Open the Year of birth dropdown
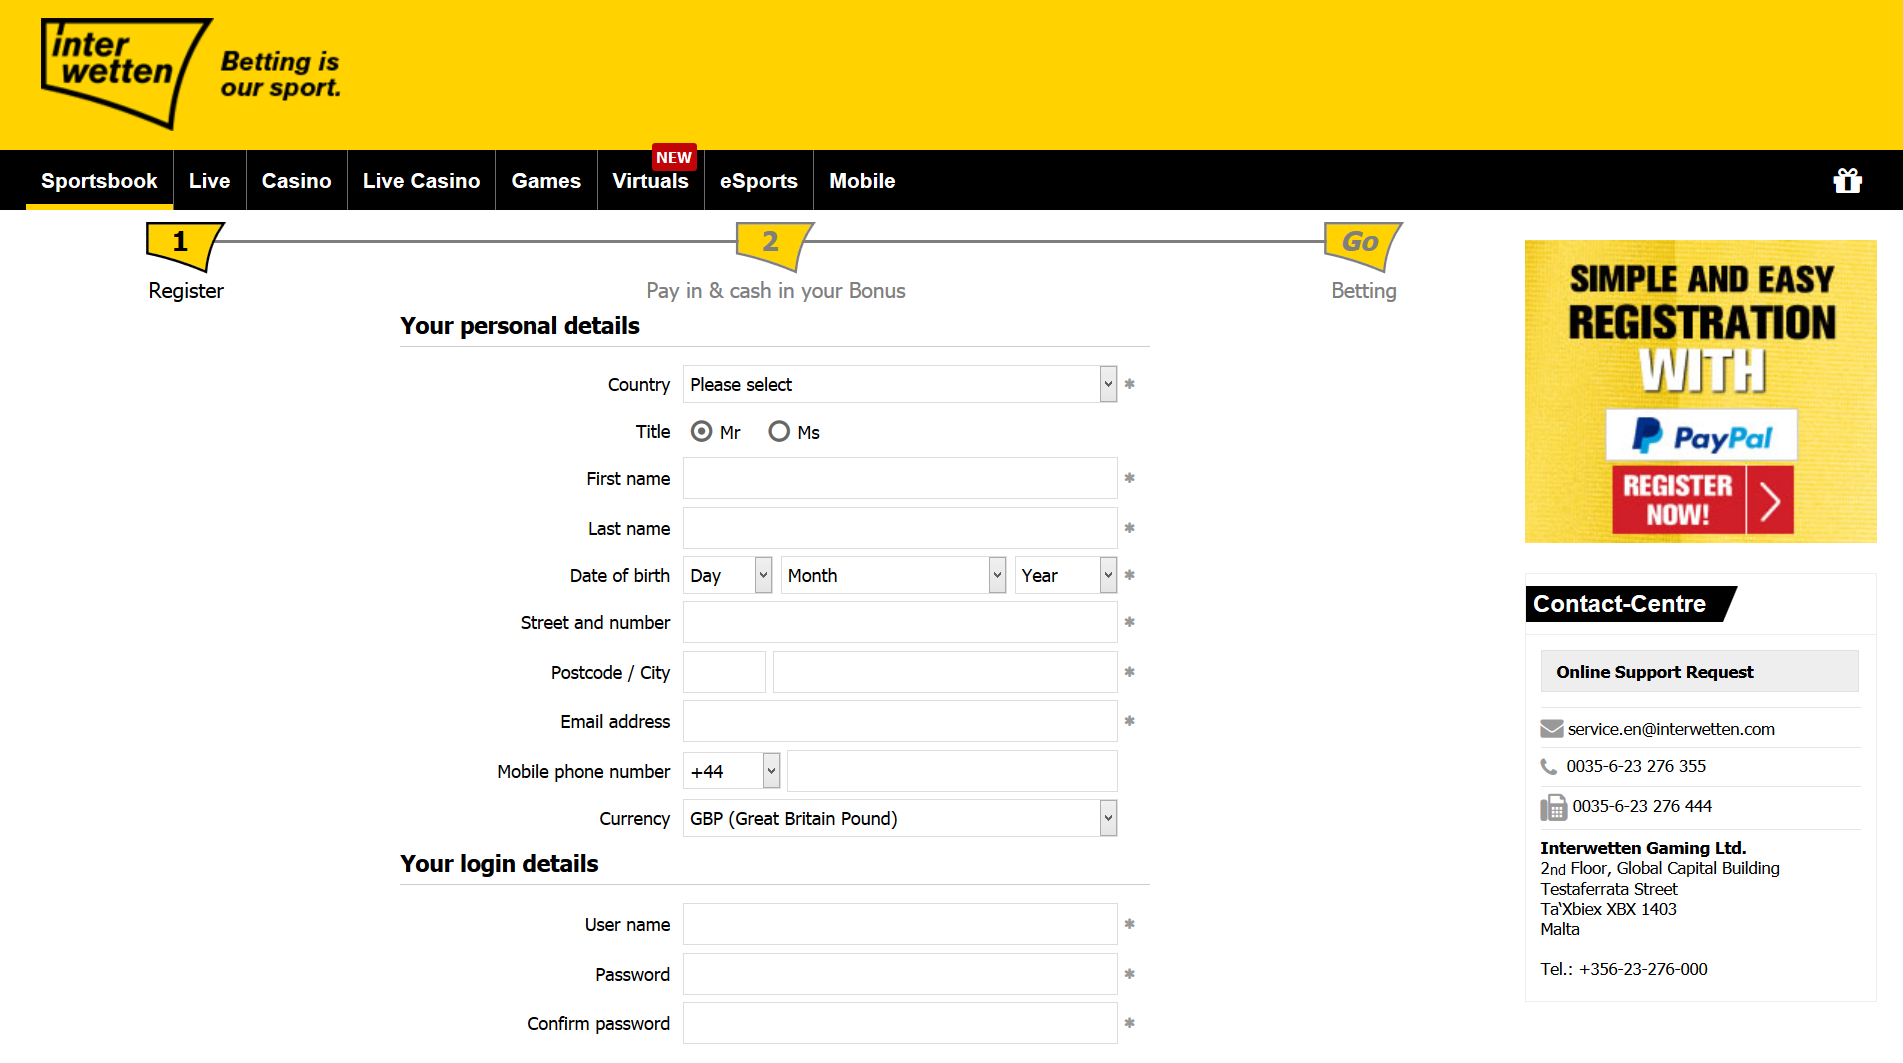The width and height of the screenshot is (1903, 1063). 1065,575
